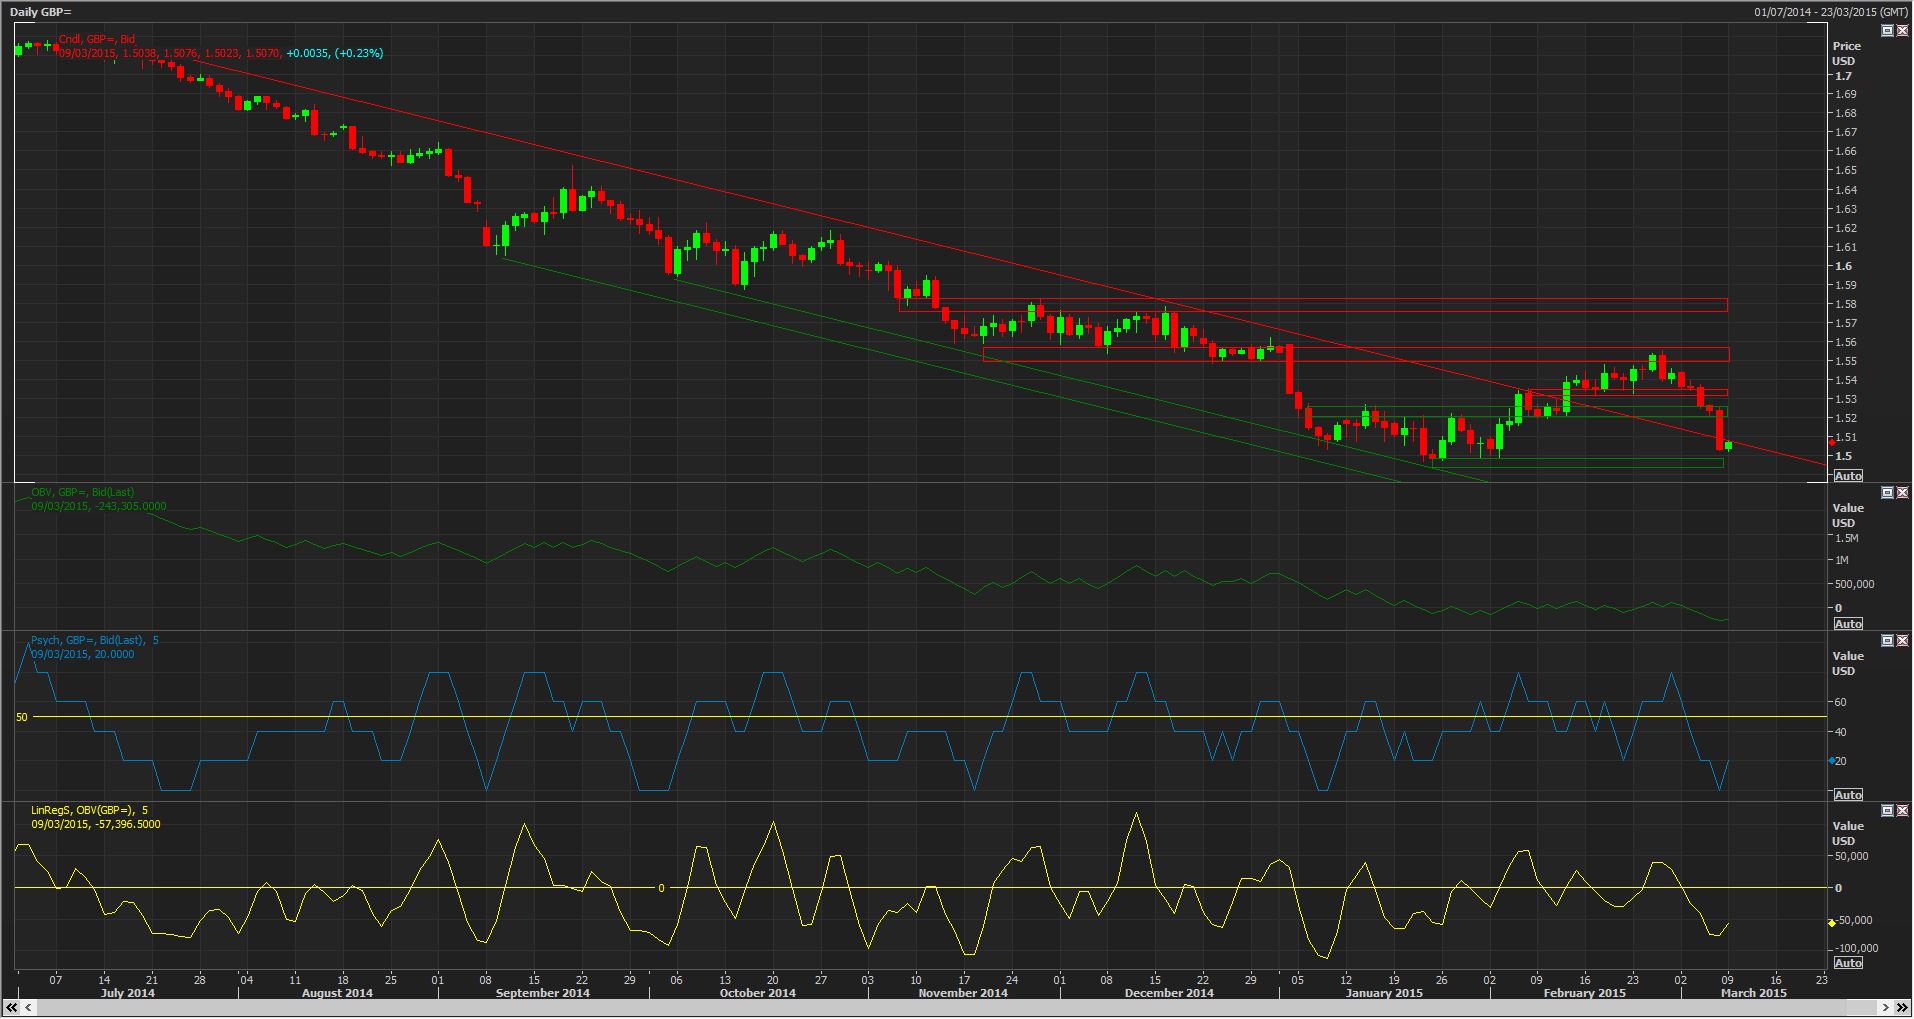Click the 1.7 price axis label
Viewport: 1914px width, 1019px height.
coord(1842,76)
